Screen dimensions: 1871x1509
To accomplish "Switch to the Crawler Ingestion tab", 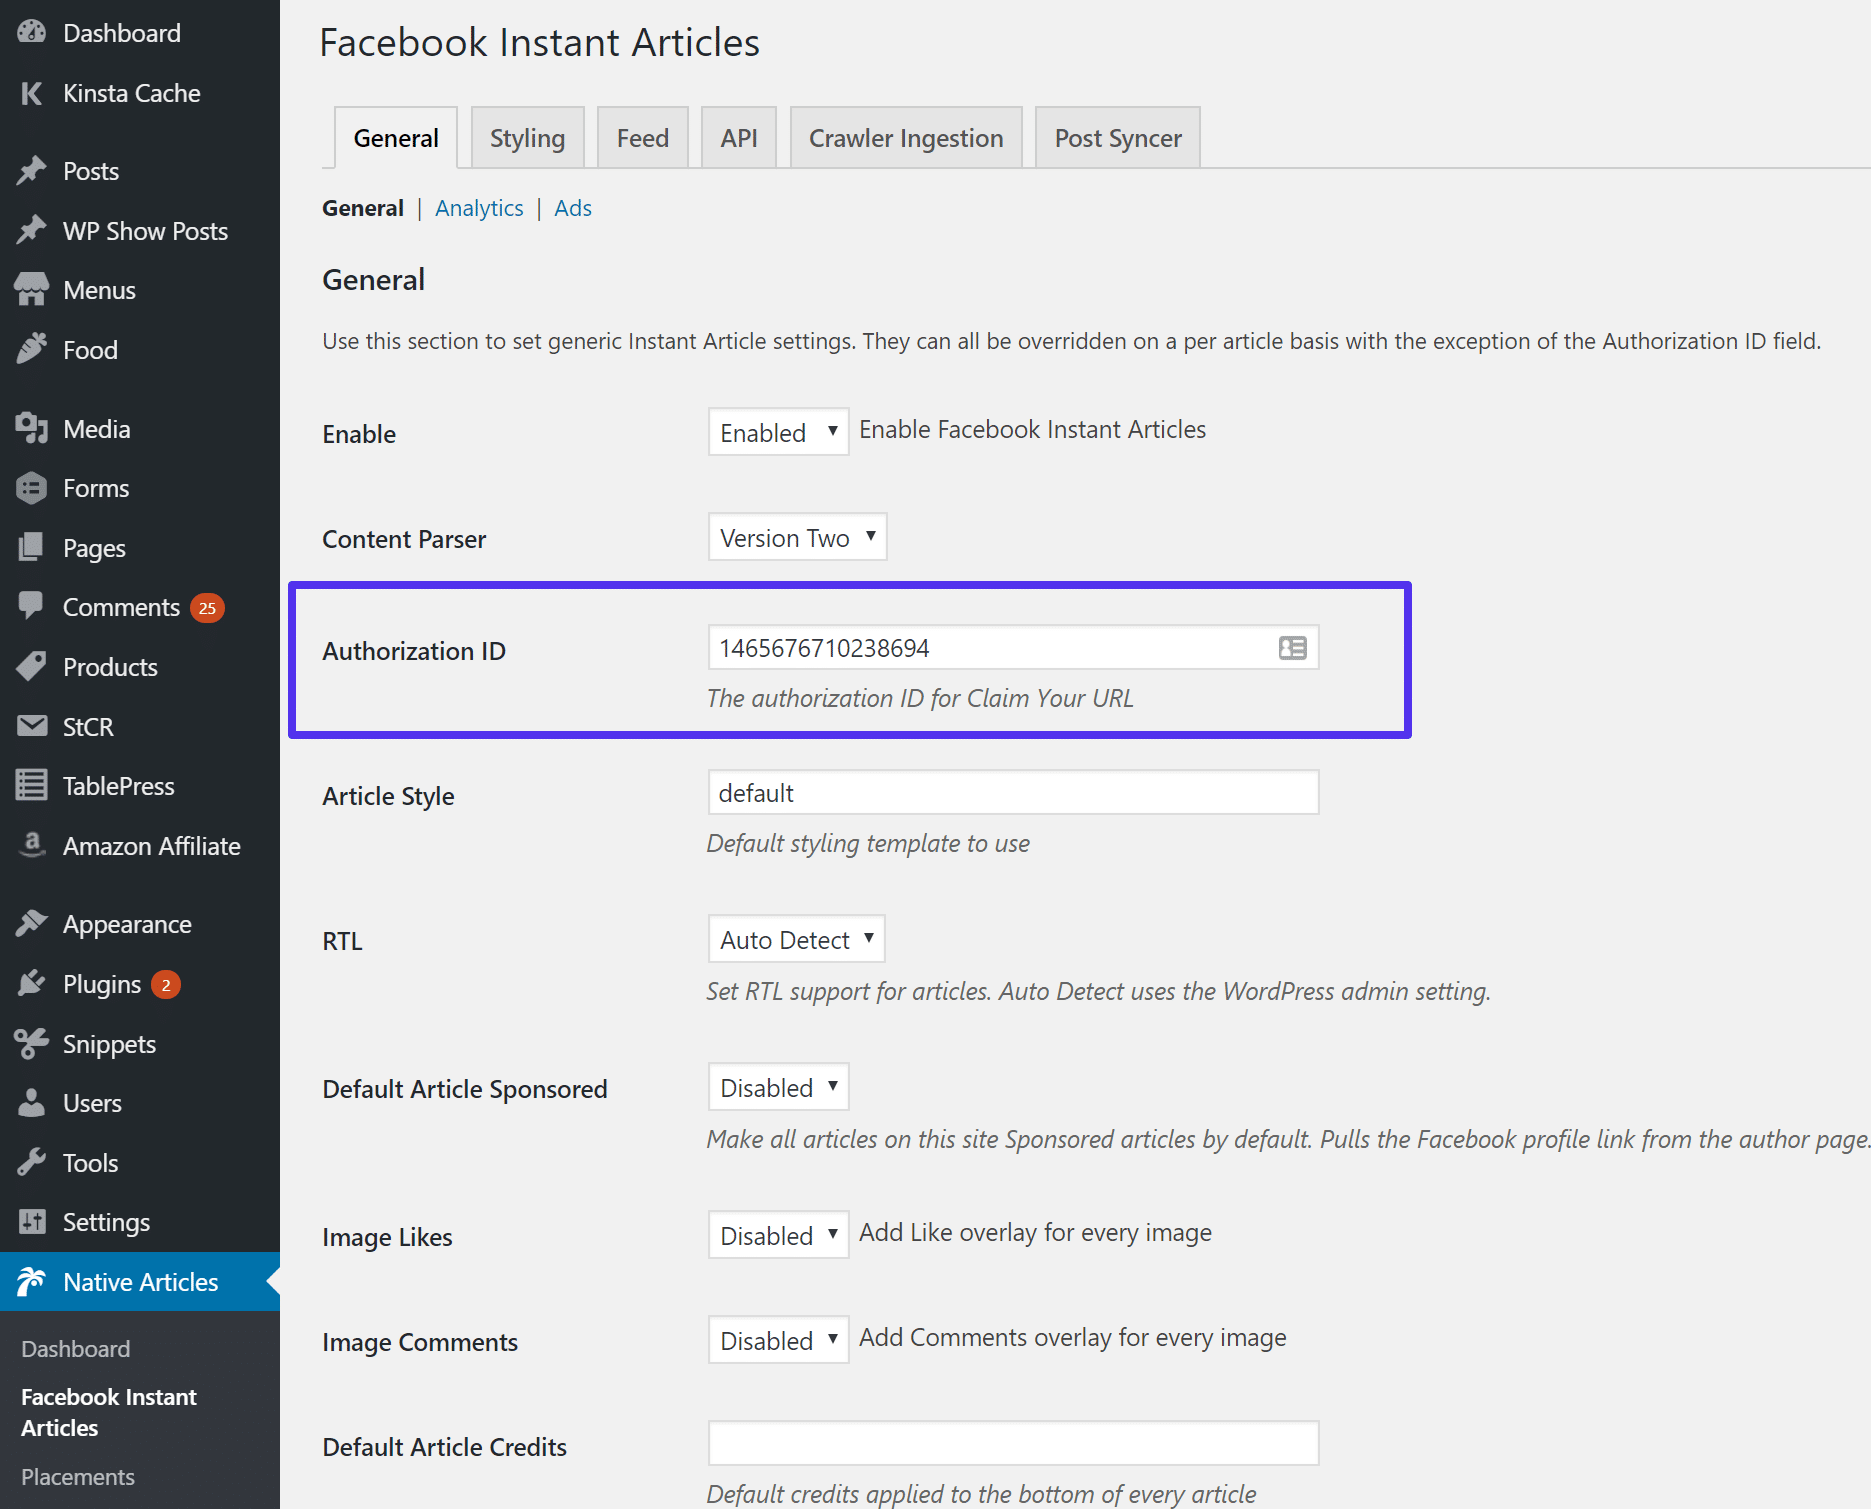I will (x=905, y=137).
